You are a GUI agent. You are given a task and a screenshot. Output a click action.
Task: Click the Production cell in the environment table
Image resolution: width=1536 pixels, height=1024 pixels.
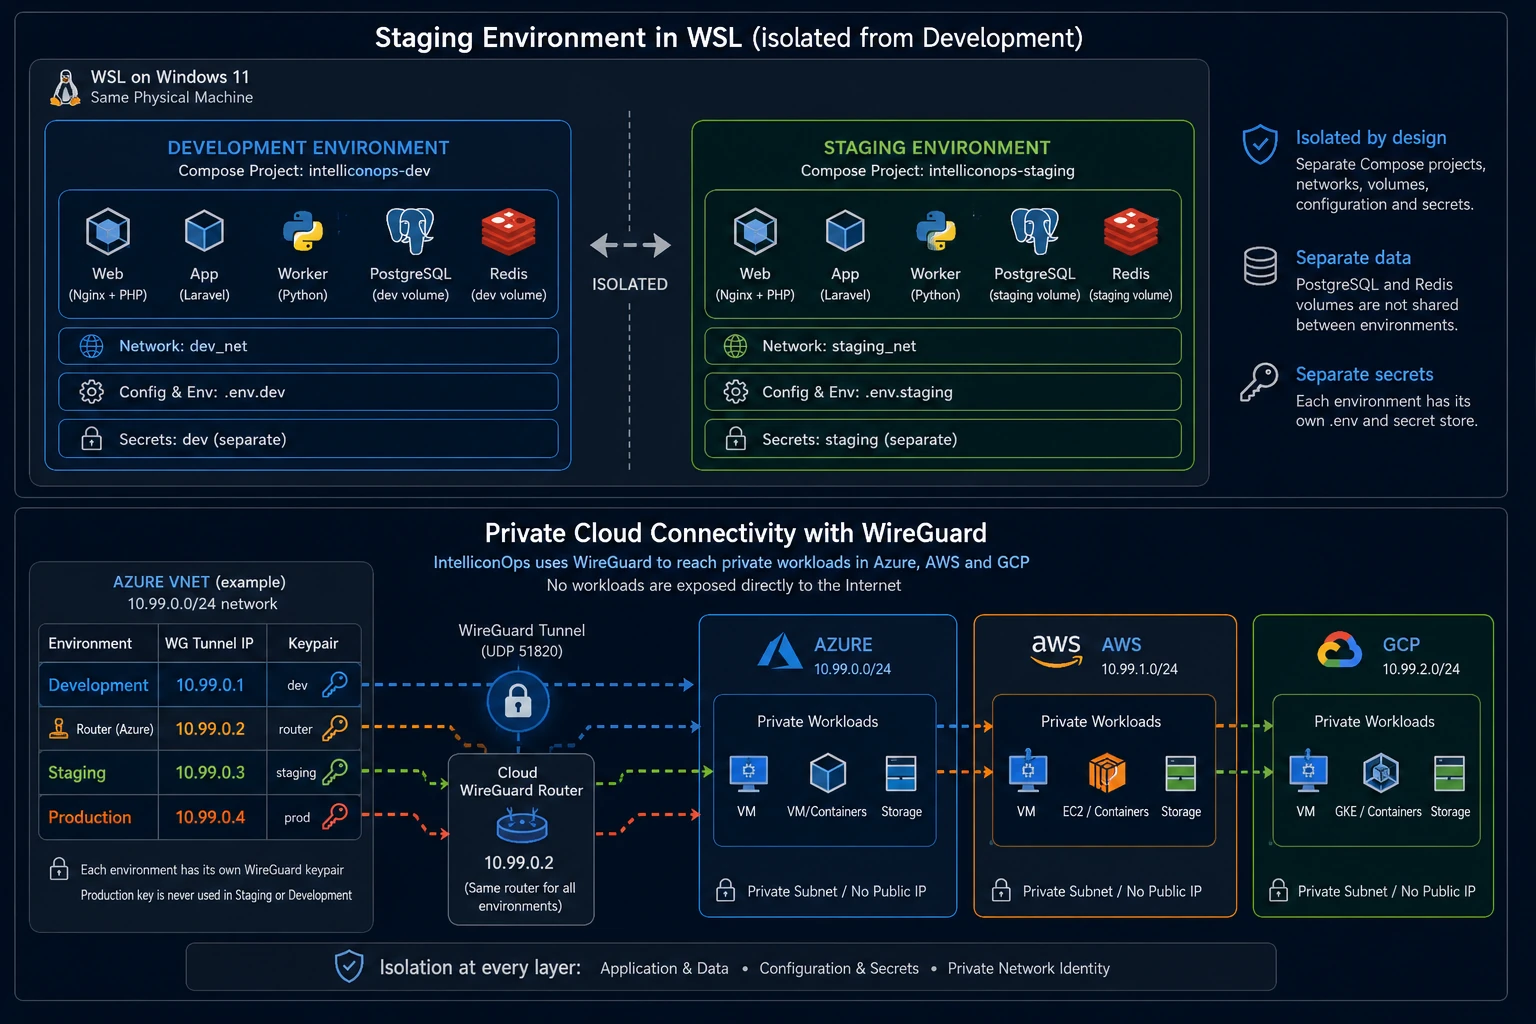click(98, 817)
